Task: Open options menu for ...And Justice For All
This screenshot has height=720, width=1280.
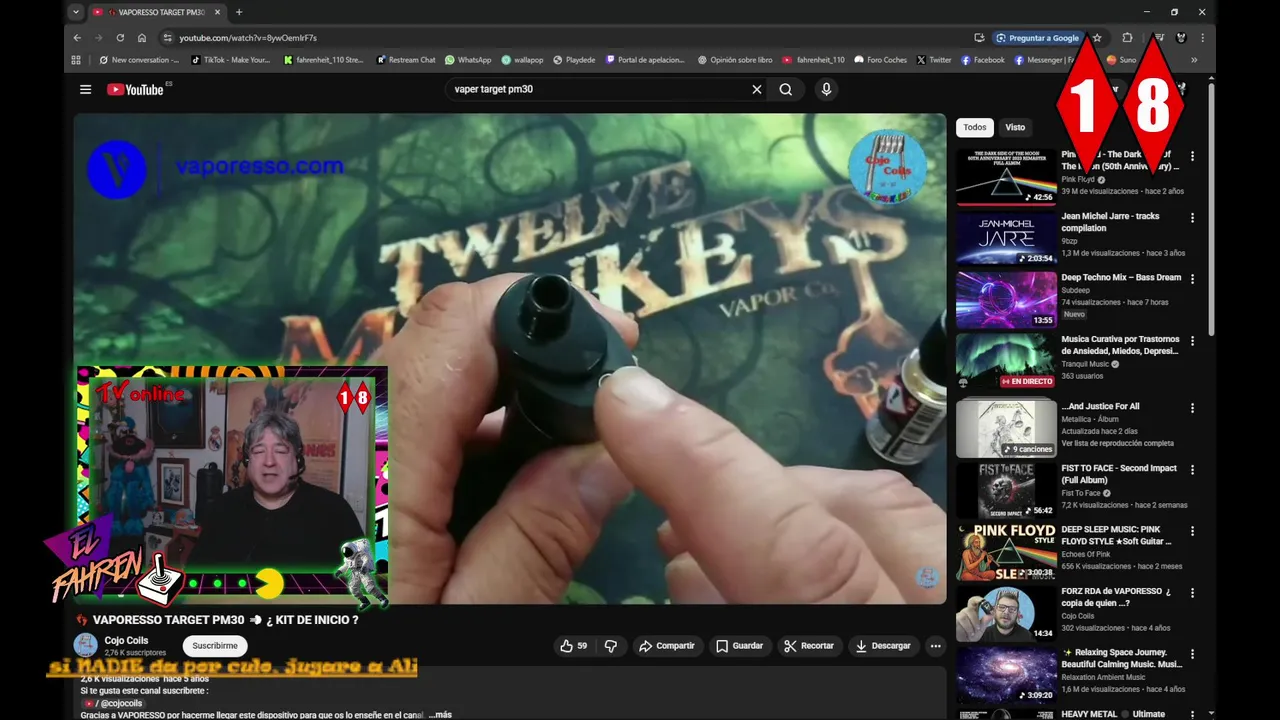Action: tap(1192, 408)
